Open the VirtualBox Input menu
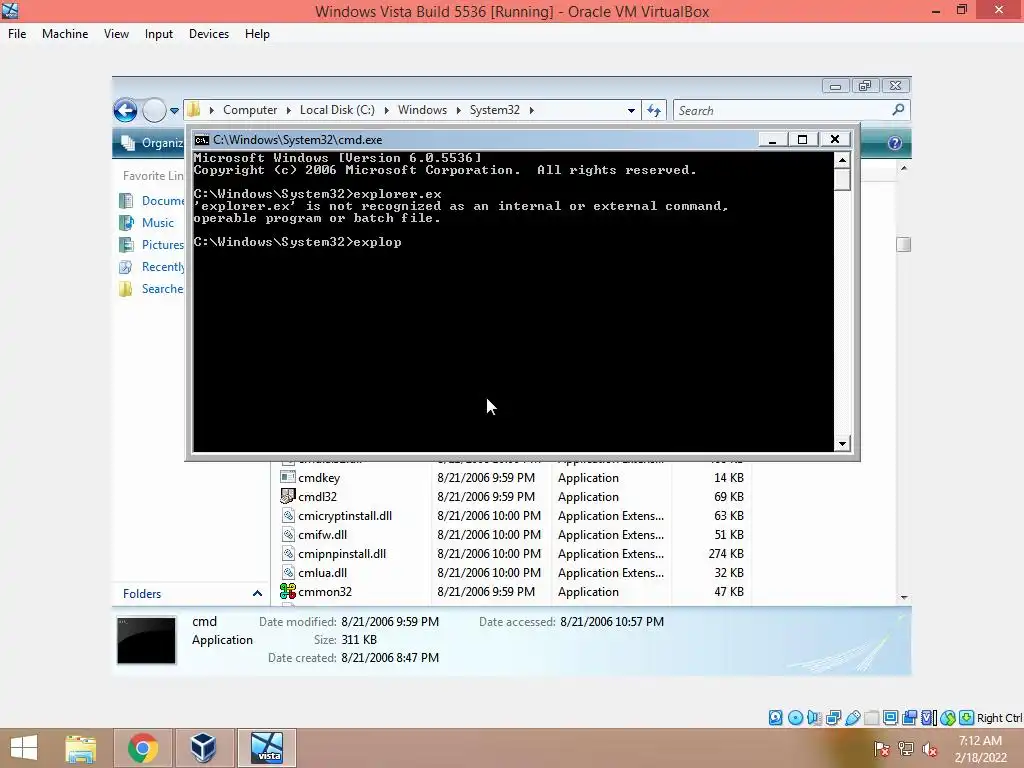 tap(159, 34)
